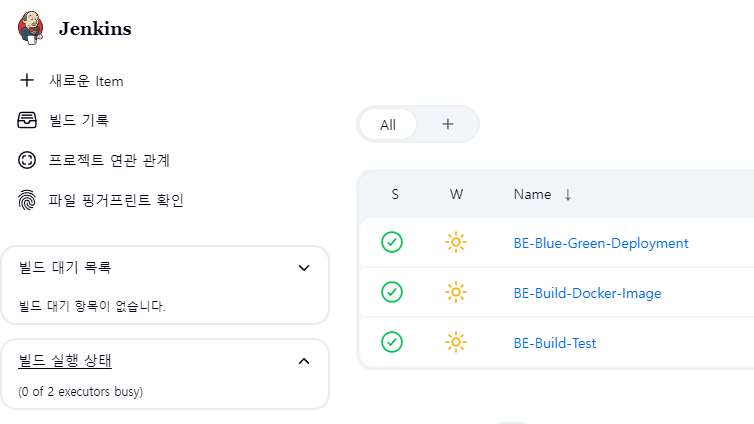Click success status icon of BE-Blue-Green-Deployment
This screenshot has height=424, width=754.
392,242
